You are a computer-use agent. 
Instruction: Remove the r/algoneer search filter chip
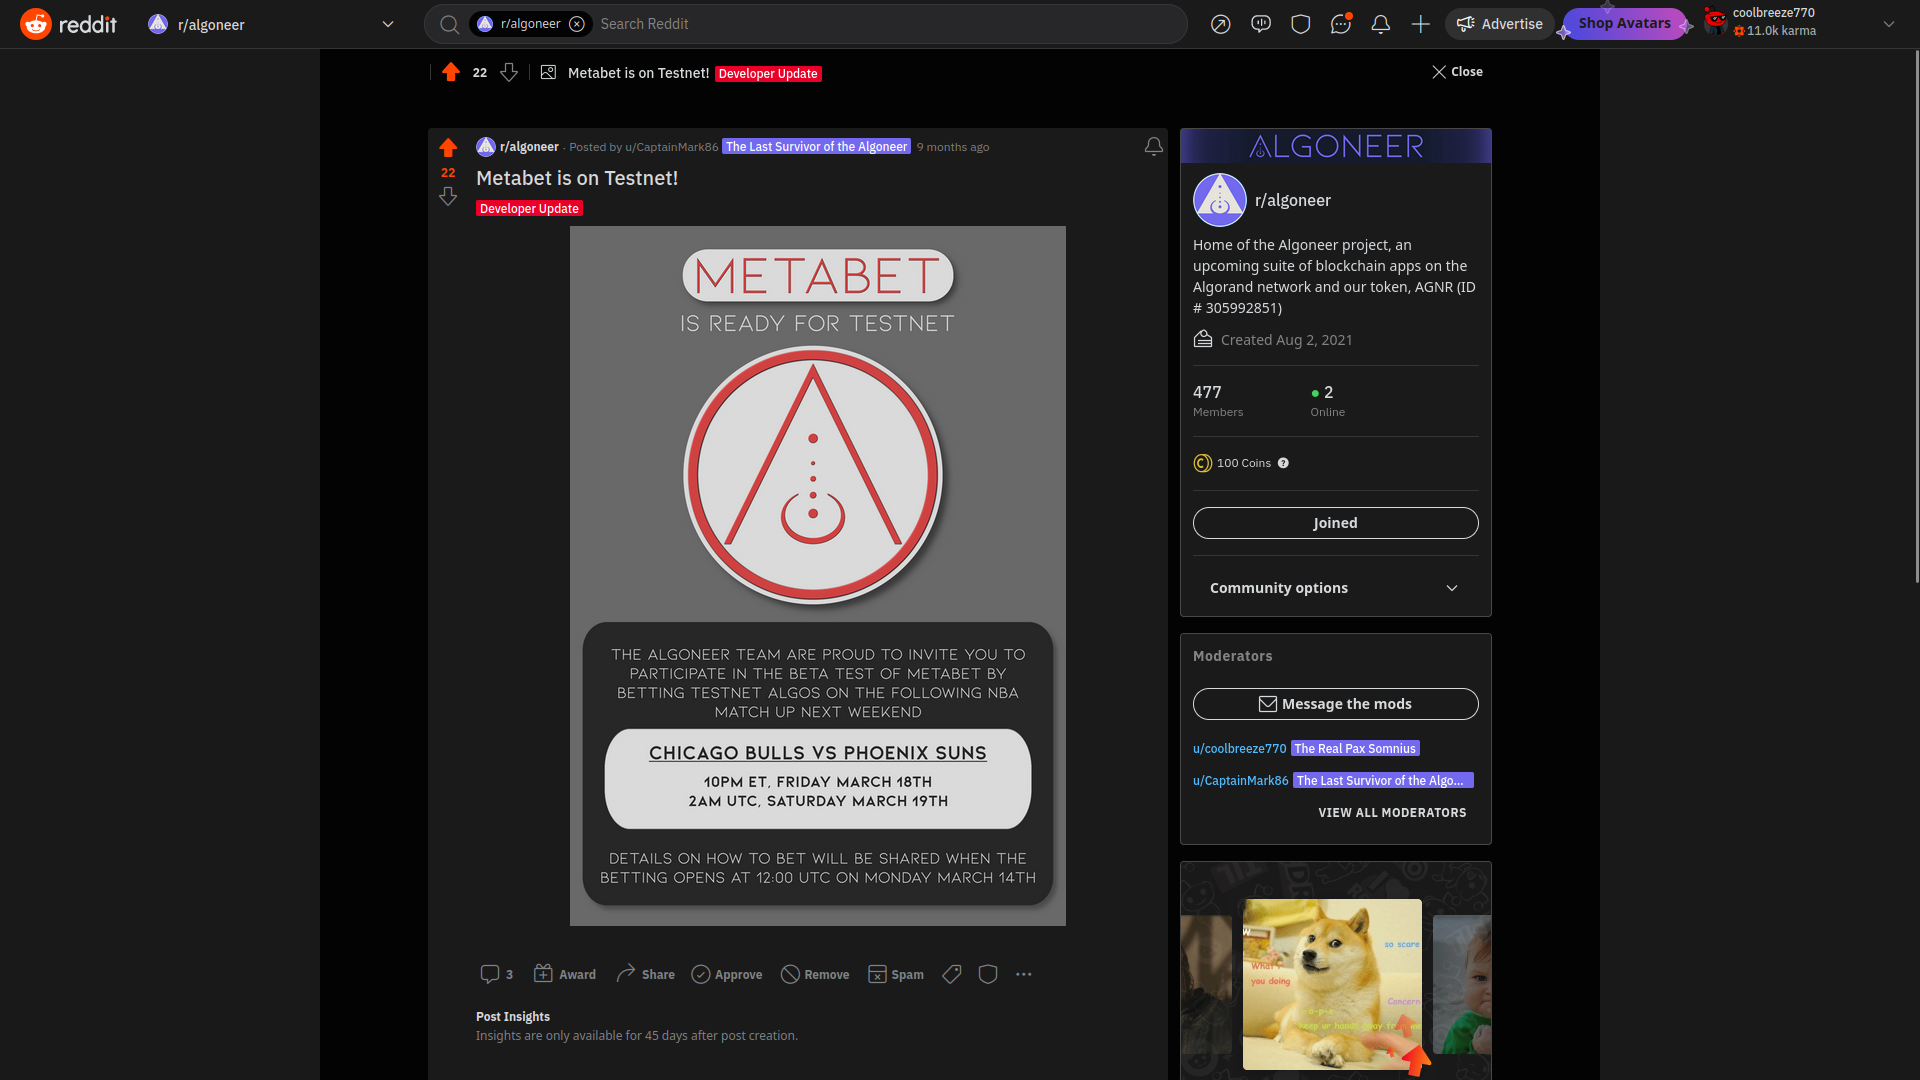(577, 24)
